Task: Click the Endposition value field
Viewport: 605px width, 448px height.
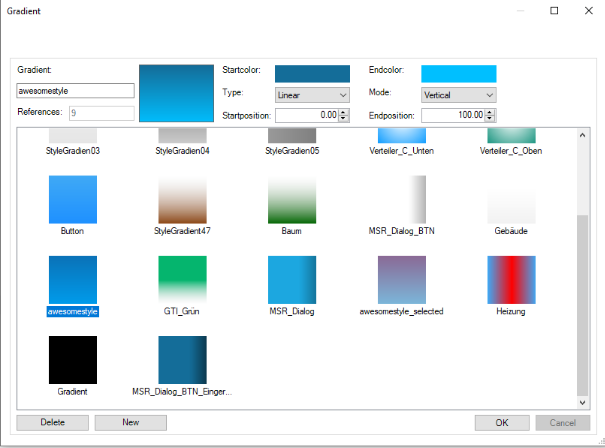Action: tap(453, 115)
